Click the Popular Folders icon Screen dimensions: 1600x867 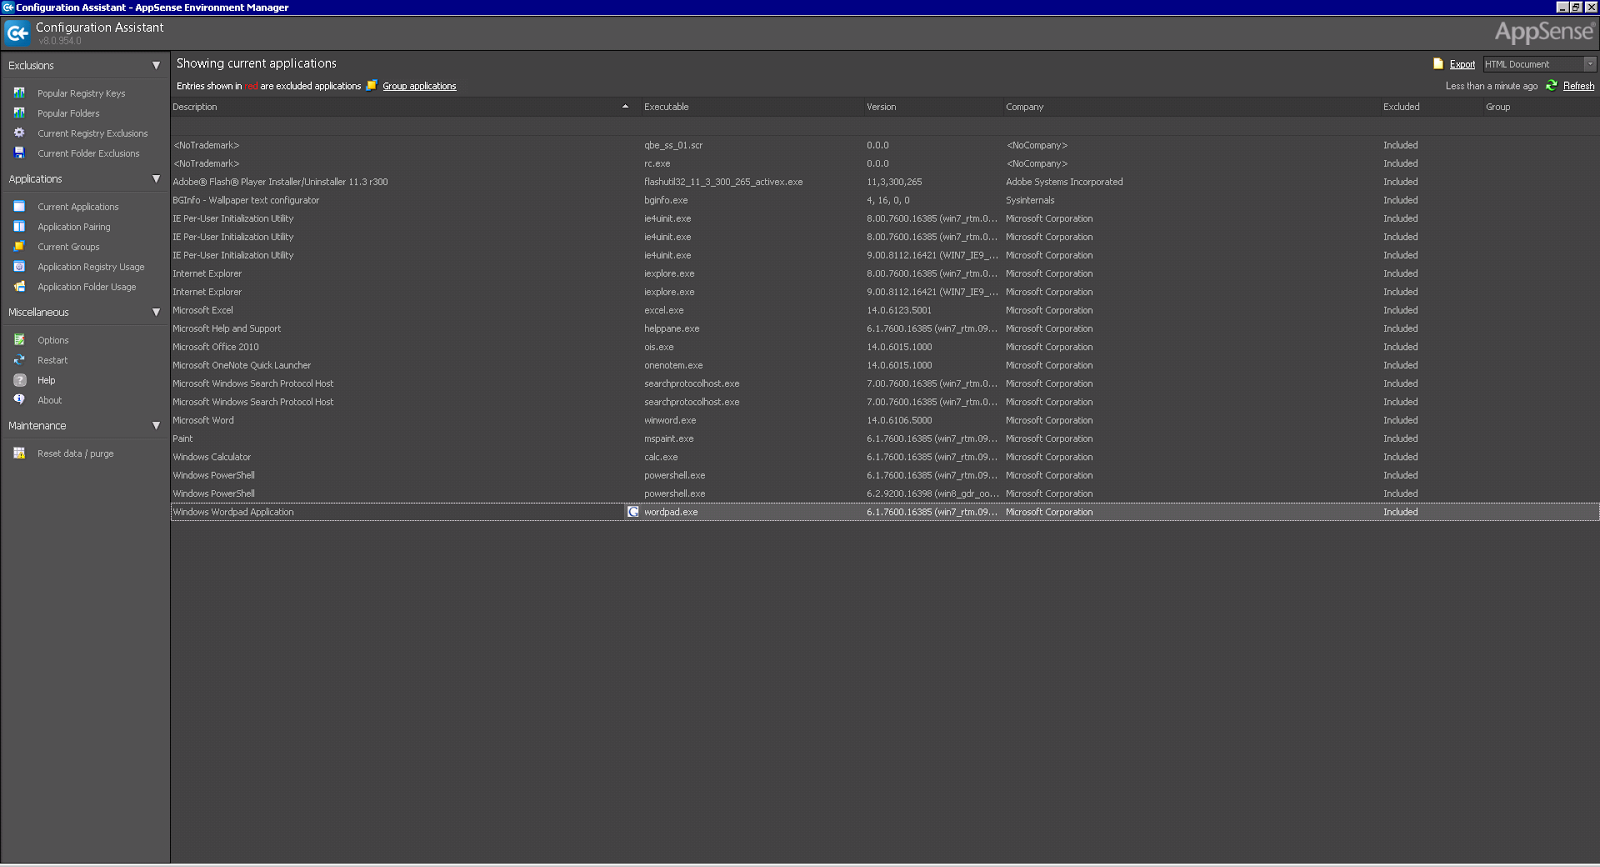point(19,113)
